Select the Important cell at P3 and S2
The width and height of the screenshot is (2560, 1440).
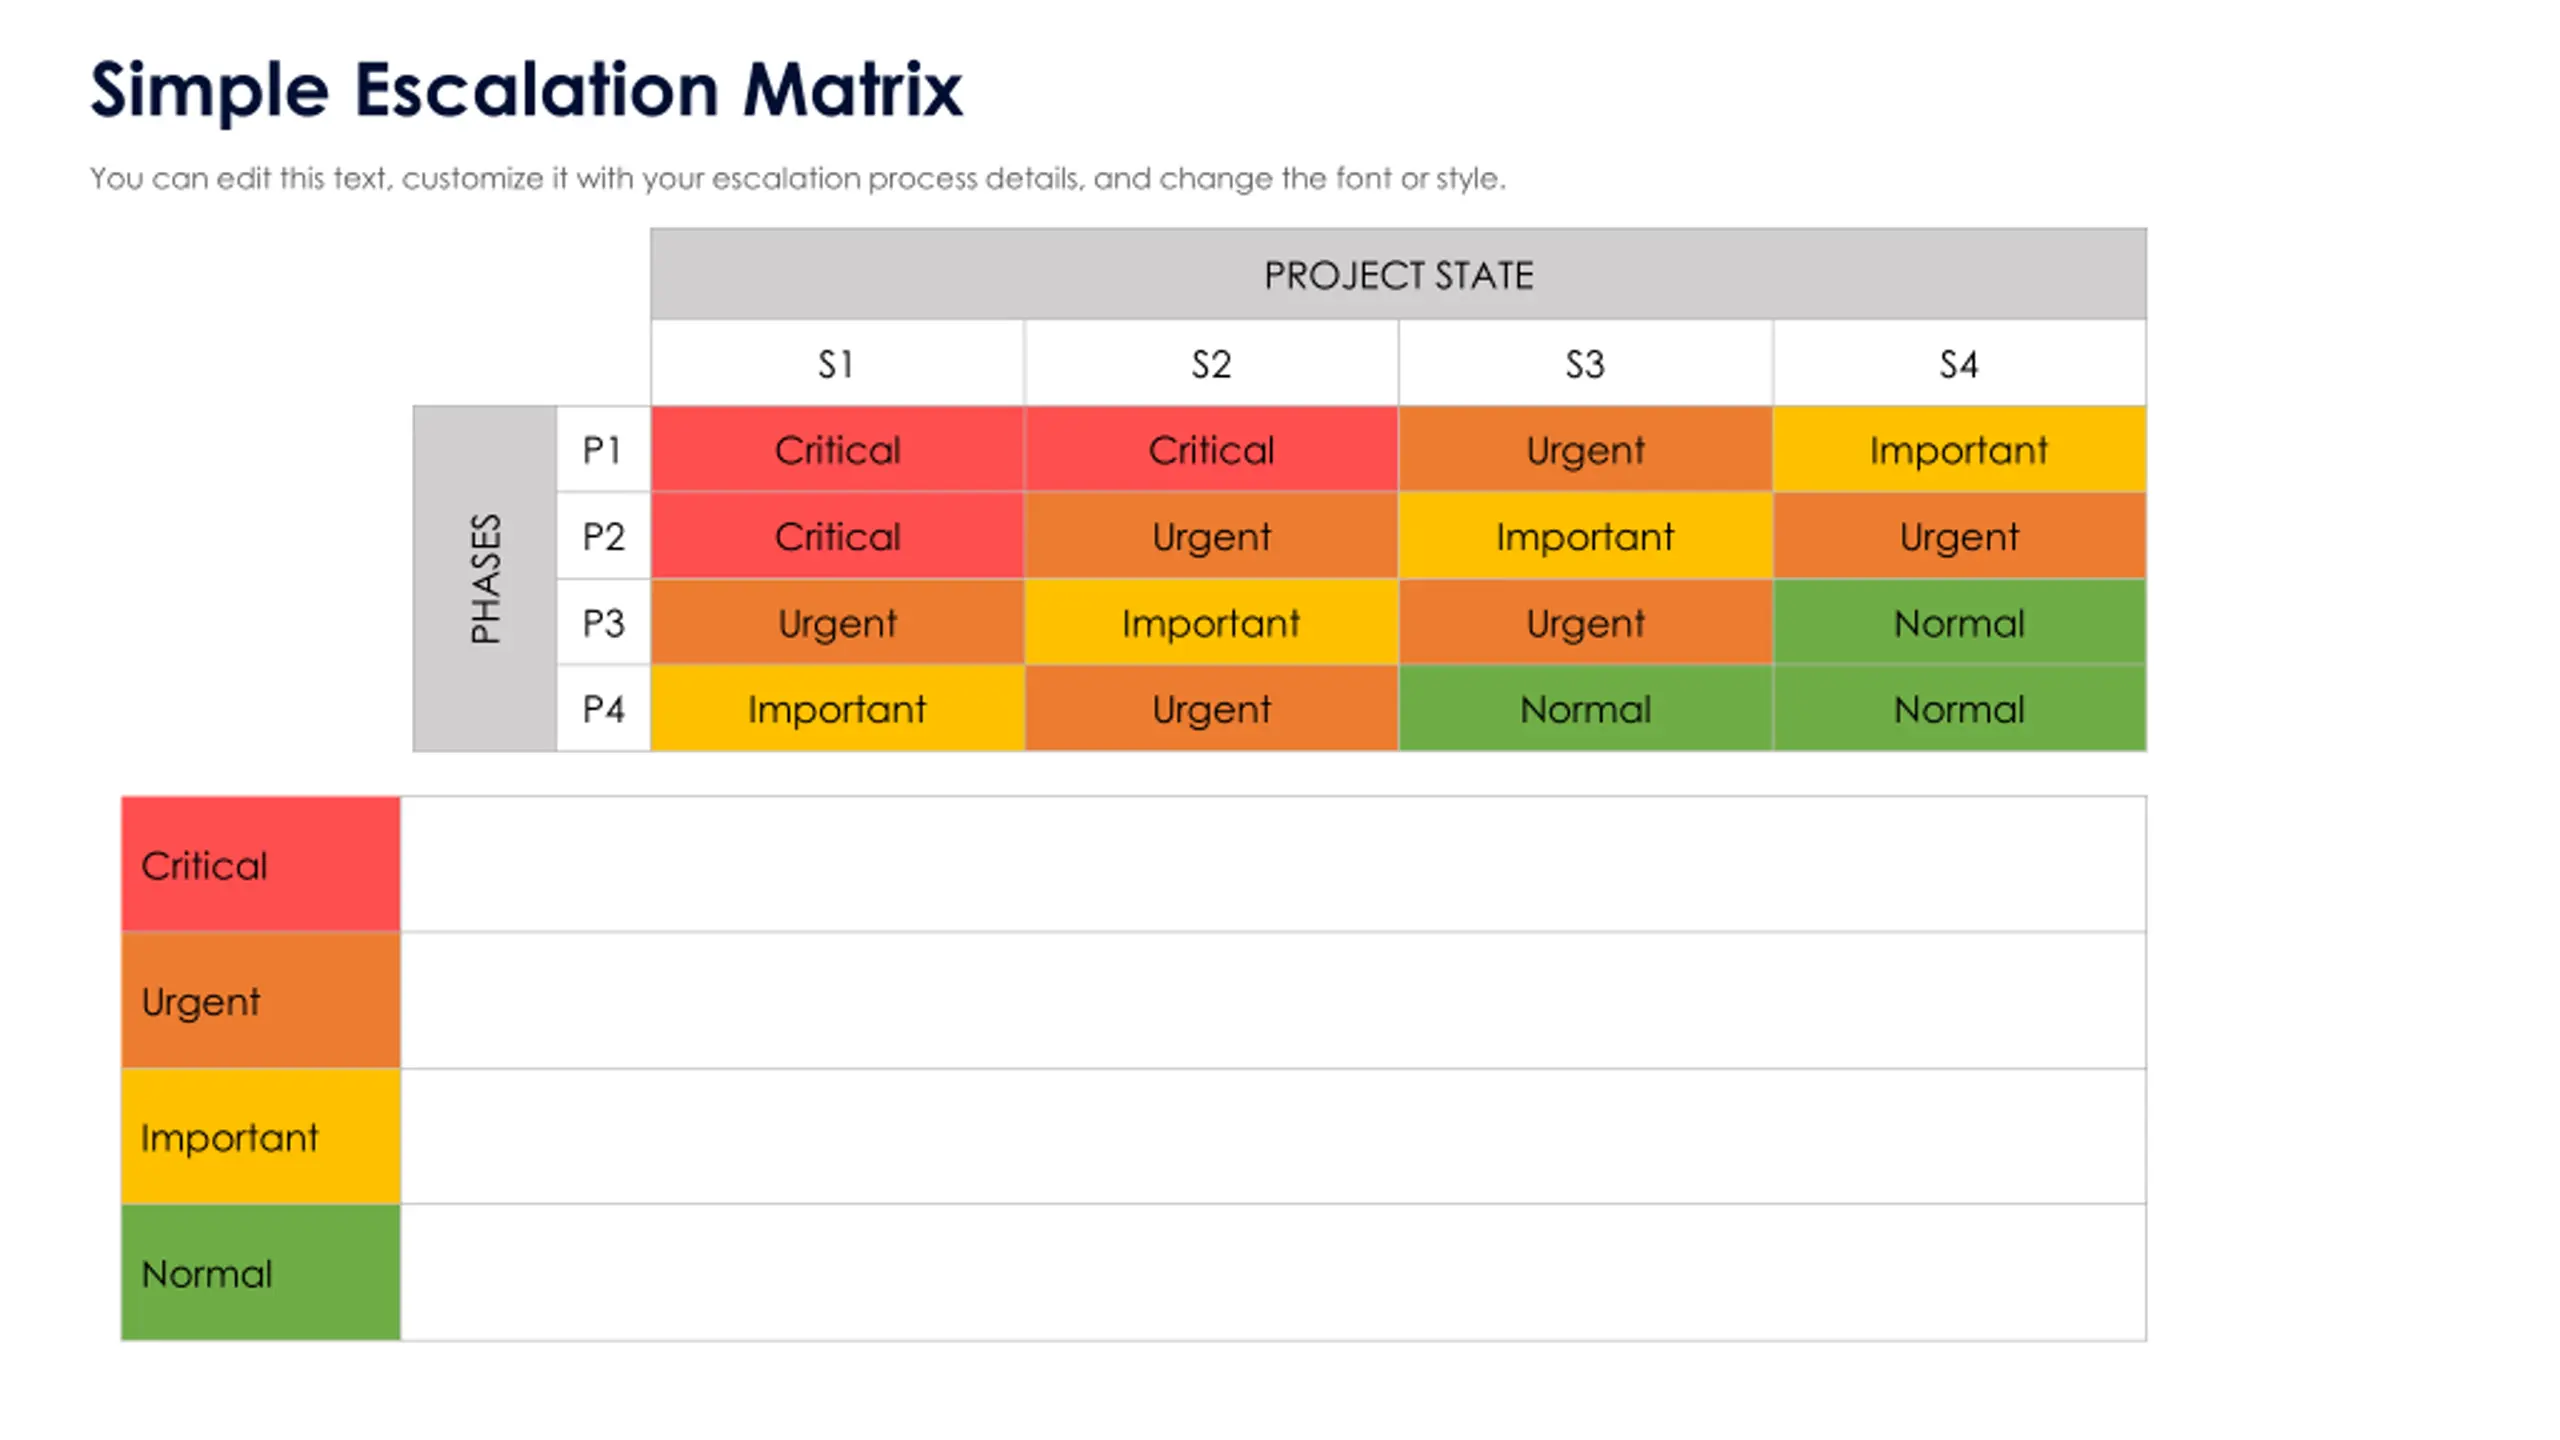click(x=1211, y=623)
